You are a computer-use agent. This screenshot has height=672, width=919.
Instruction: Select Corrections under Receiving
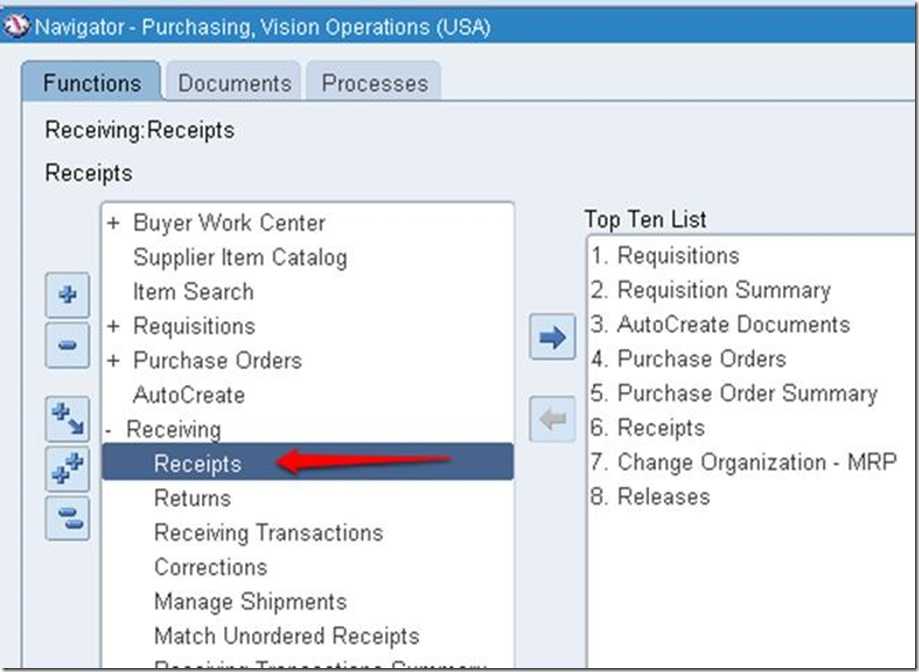click(x=210, y=567)
